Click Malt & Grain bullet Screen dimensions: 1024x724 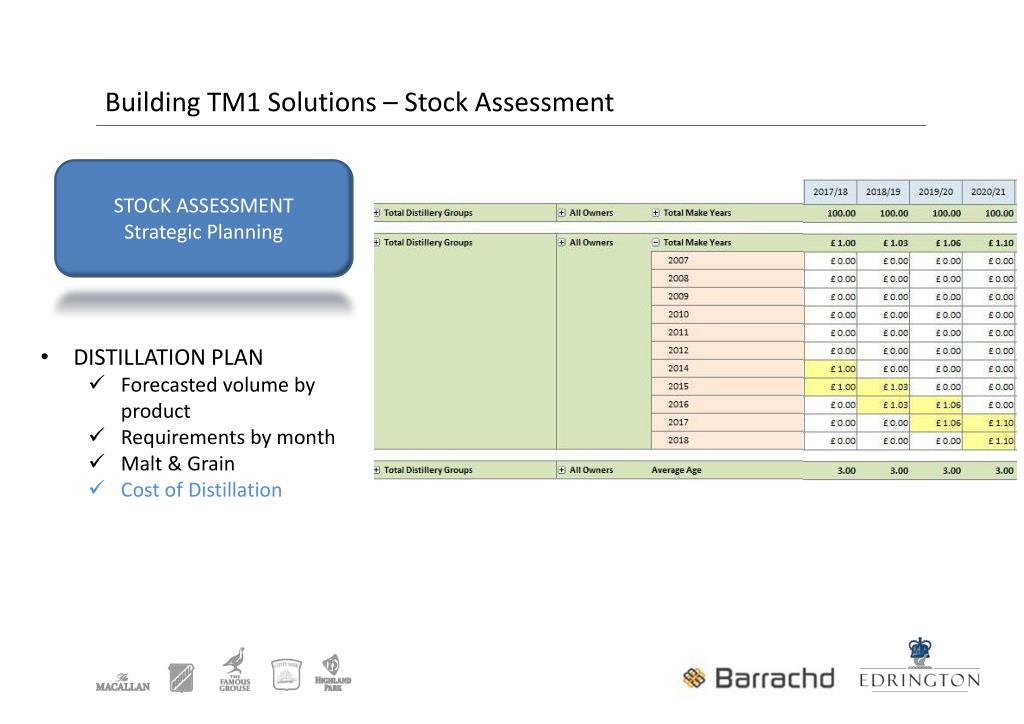coord(178,464)
